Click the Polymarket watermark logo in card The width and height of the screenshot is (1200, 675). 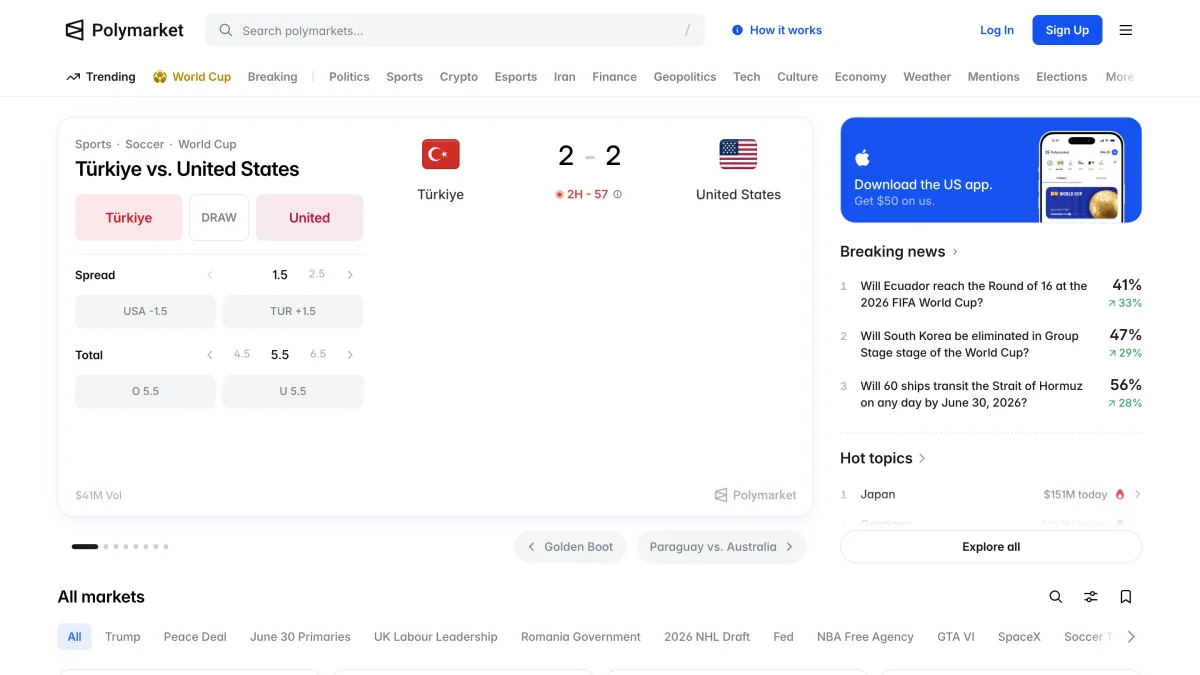756,495
